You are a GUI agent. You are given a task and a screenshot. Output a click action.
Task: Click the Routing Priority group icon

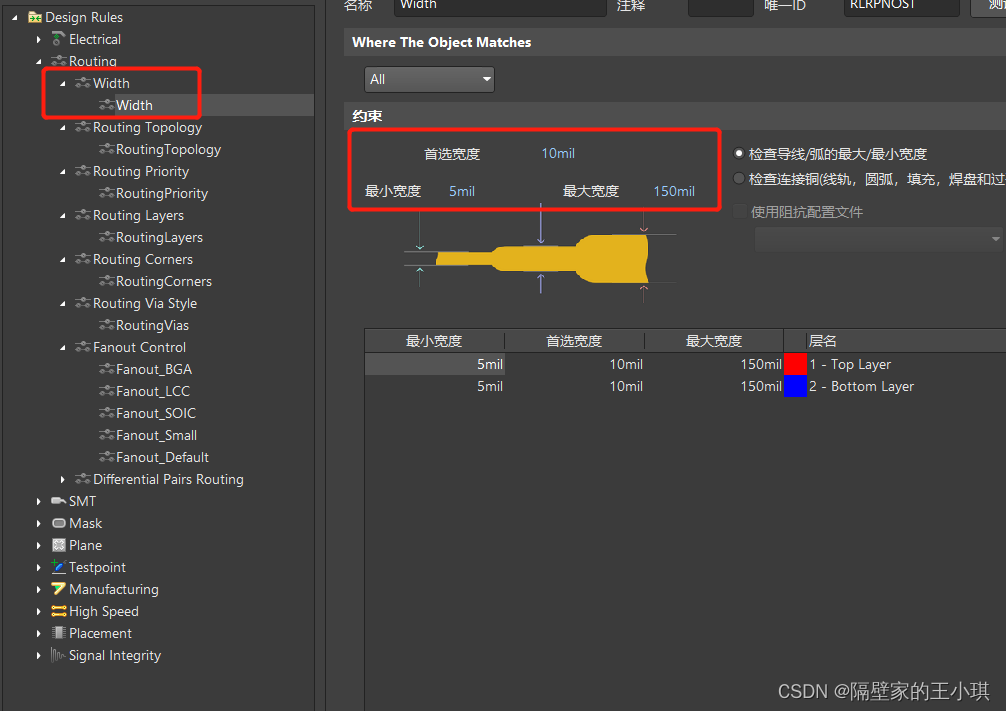coord(82,171)
